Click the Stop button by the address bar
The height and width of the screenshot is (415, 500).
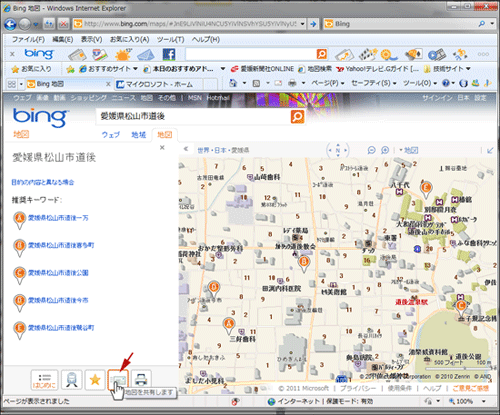(x=63, y=24)
